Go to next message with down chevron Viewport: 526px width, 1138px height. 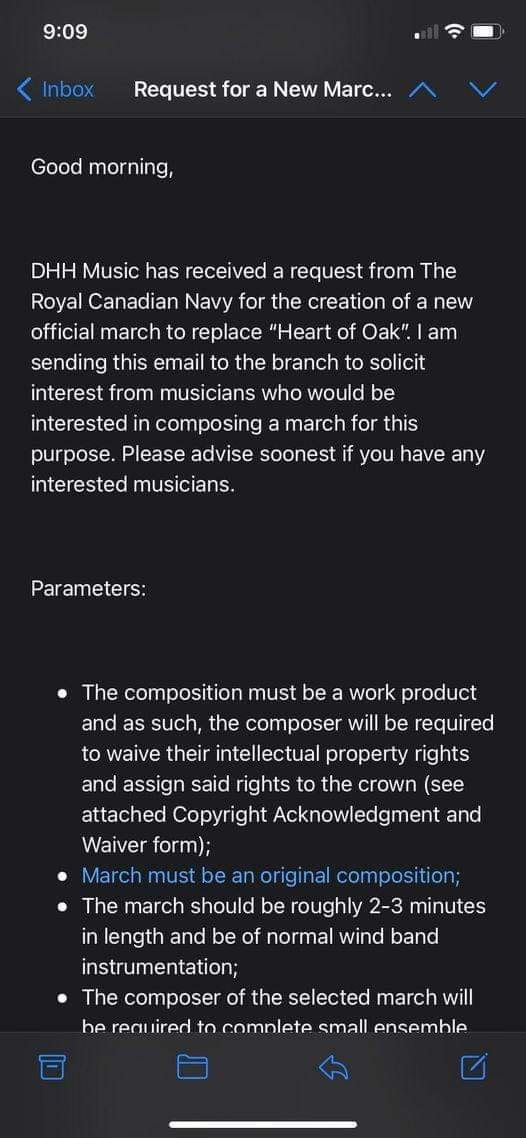click(x=483, y=90)
